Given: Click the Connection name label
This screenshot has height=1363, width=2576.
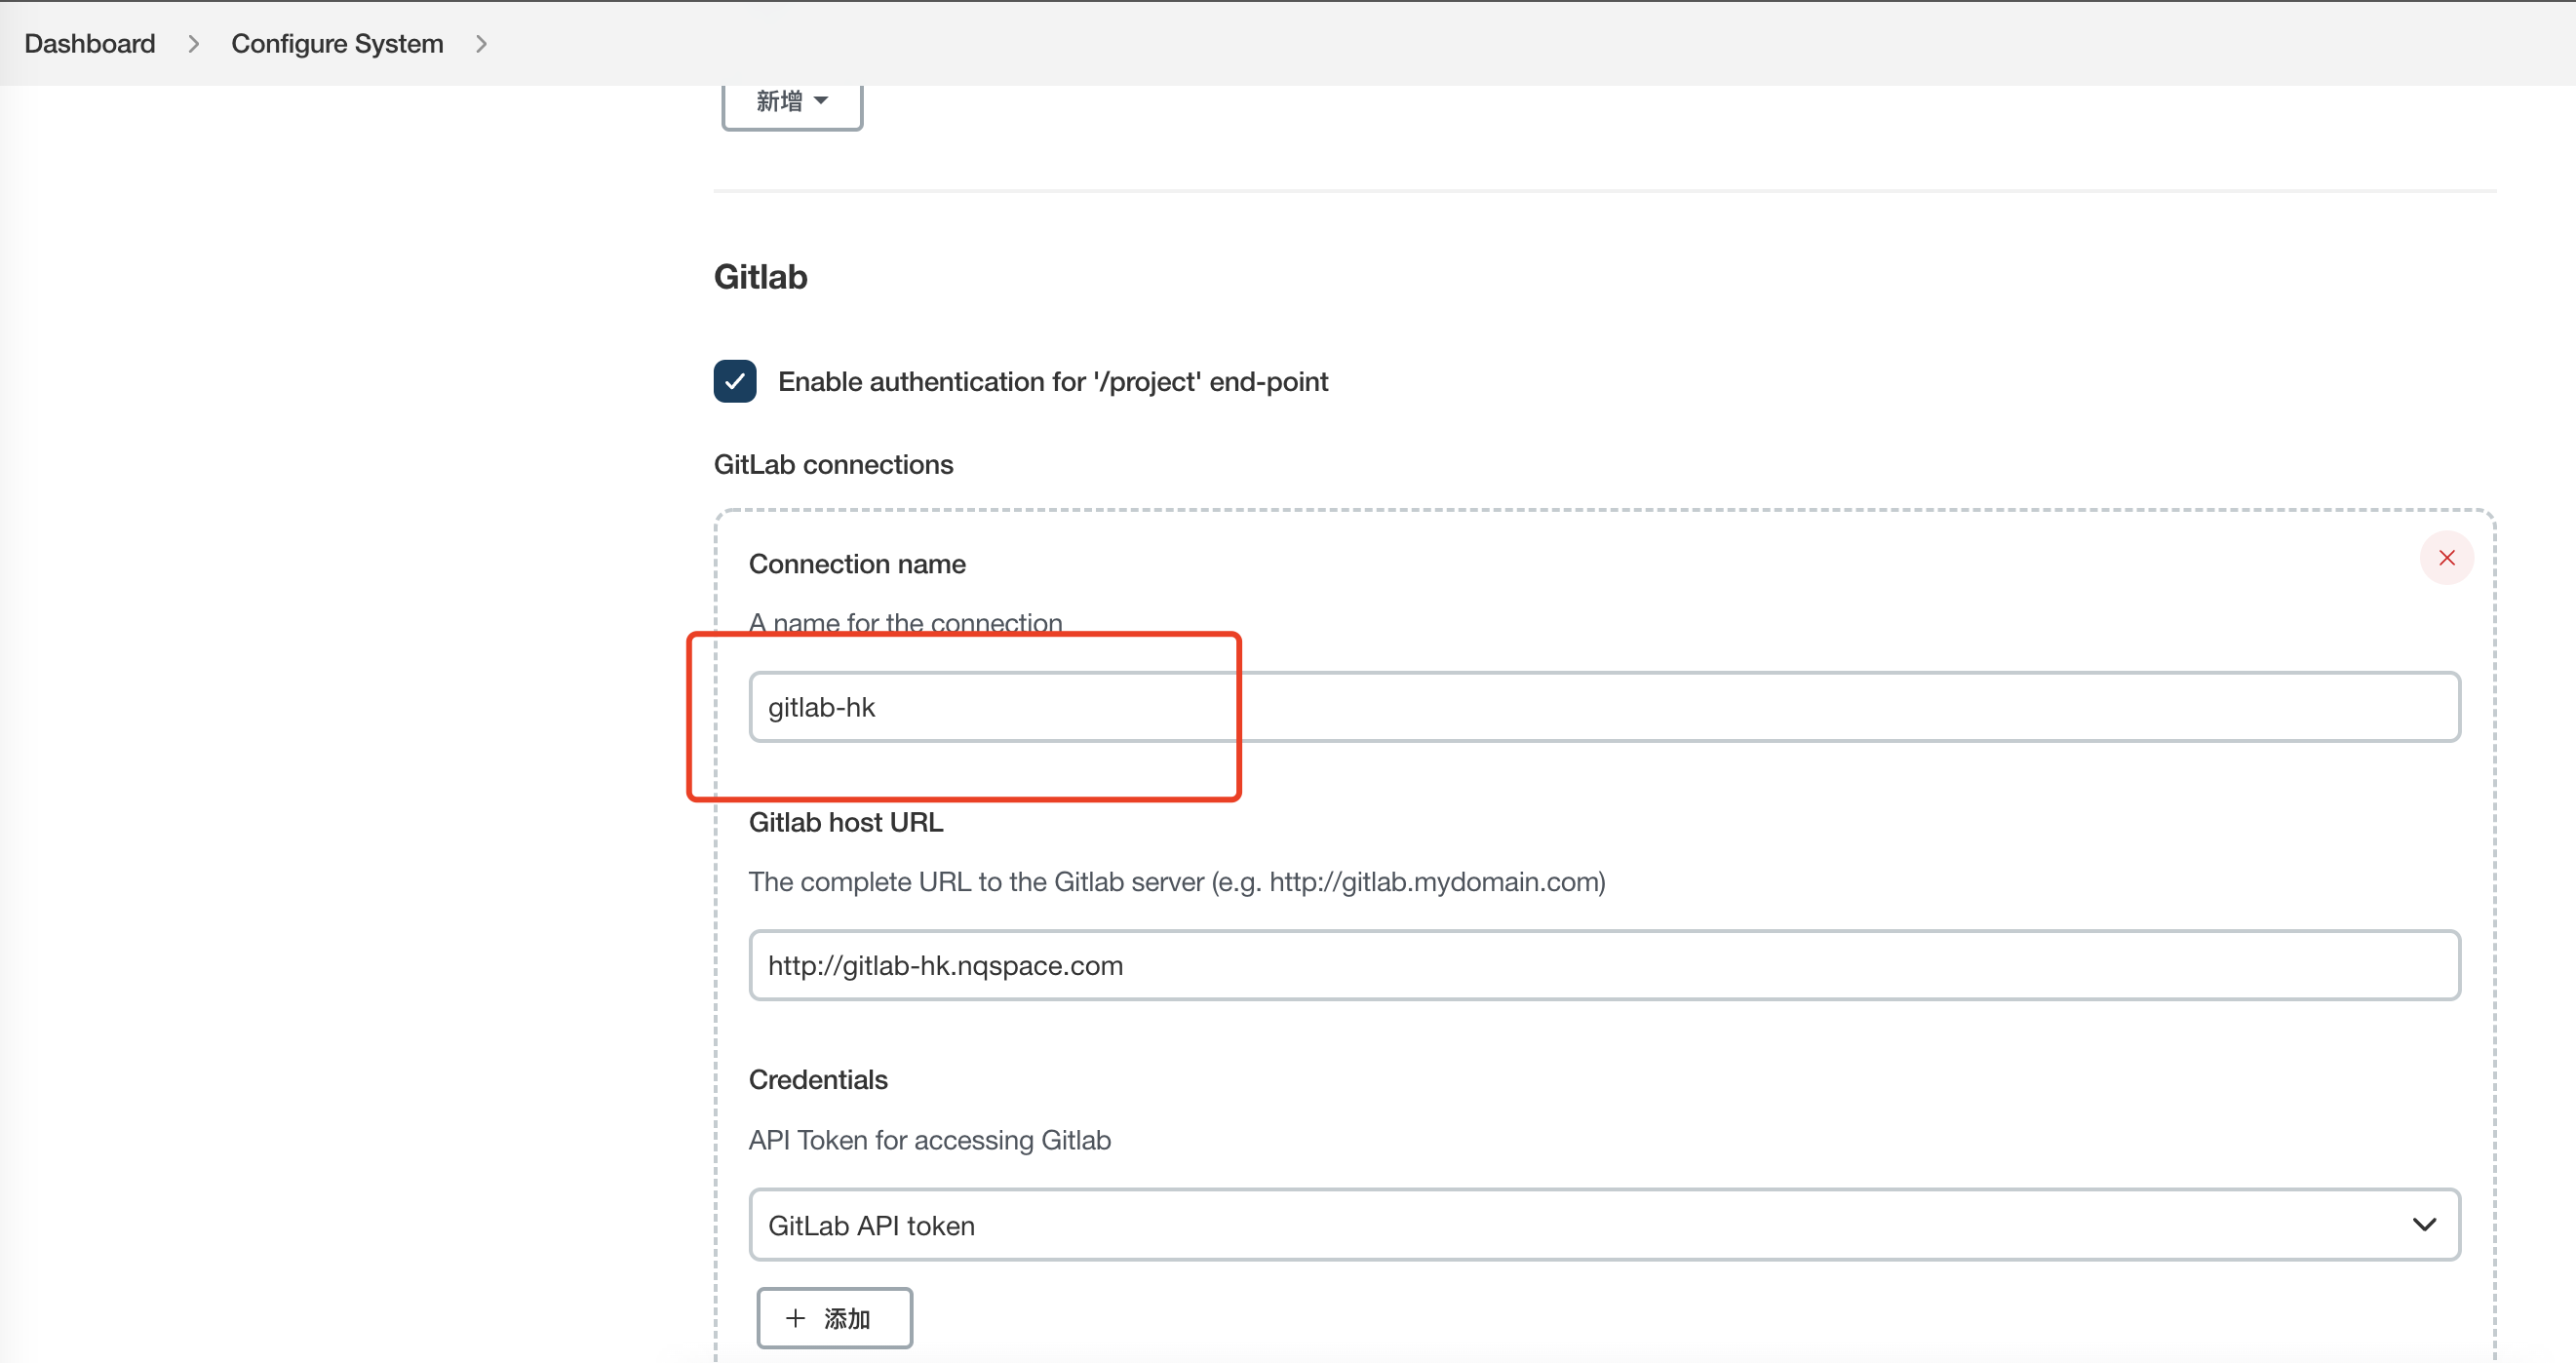Looking at the screenshot, I should pos(857,564).
